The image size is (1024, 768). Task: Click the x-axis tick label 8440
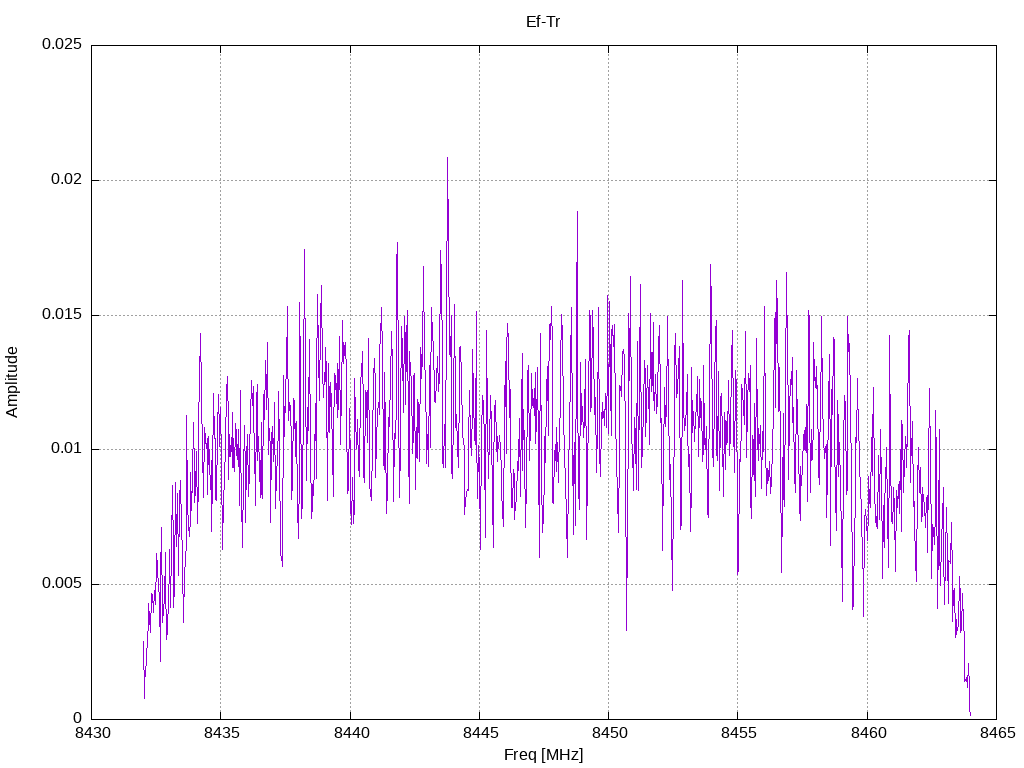tap(351, 733)
